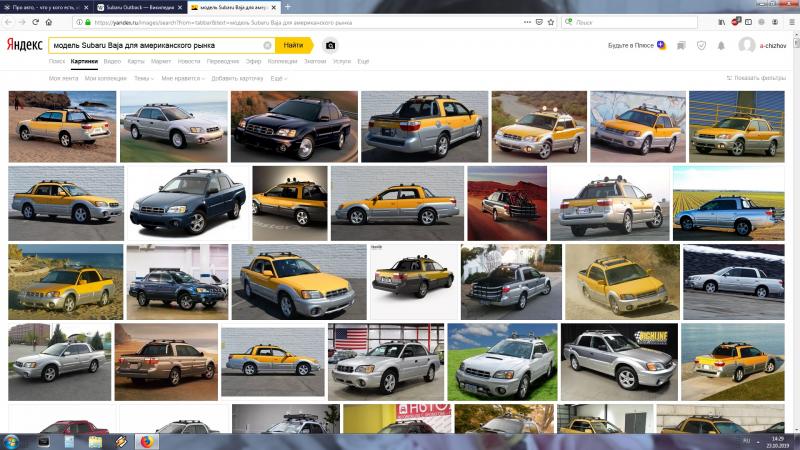Open Yandex notifications bell
800x450 pixels.
click(x=721, y=45)
